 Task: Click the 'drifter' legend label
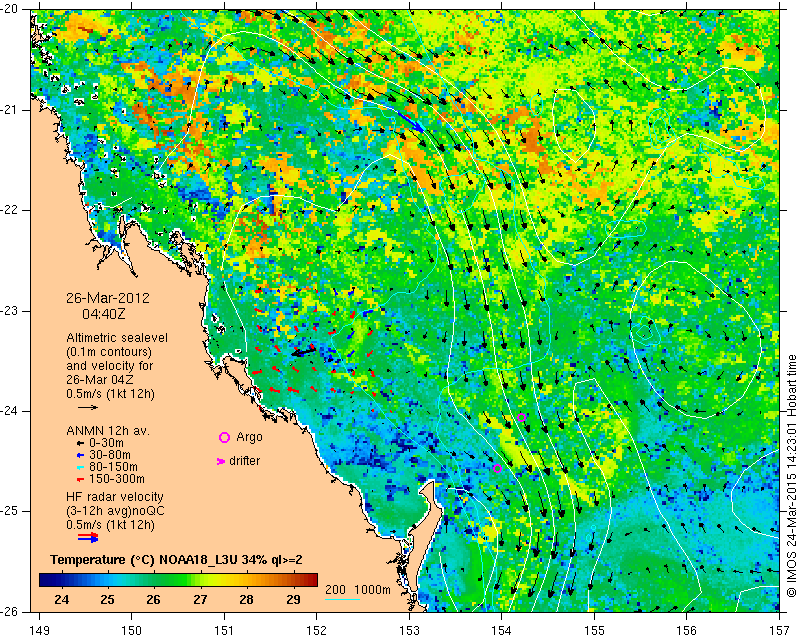click(244, 461)
